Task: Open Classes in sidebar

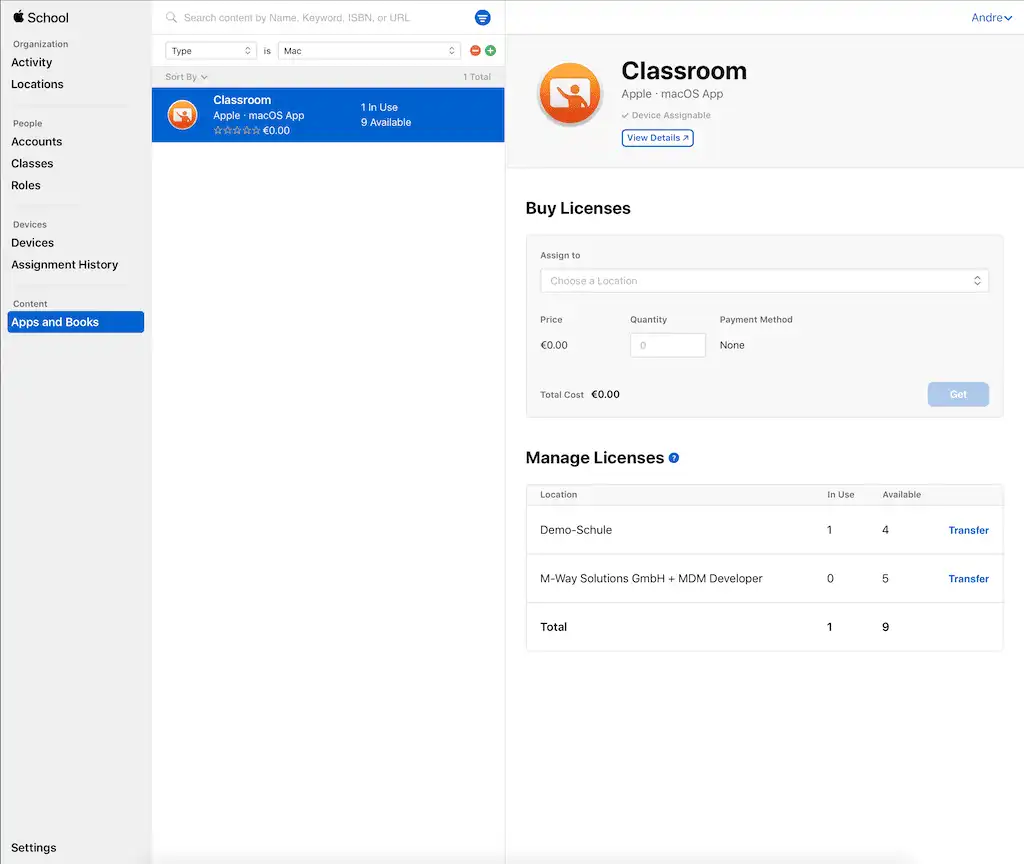Action: coord(32,163)
